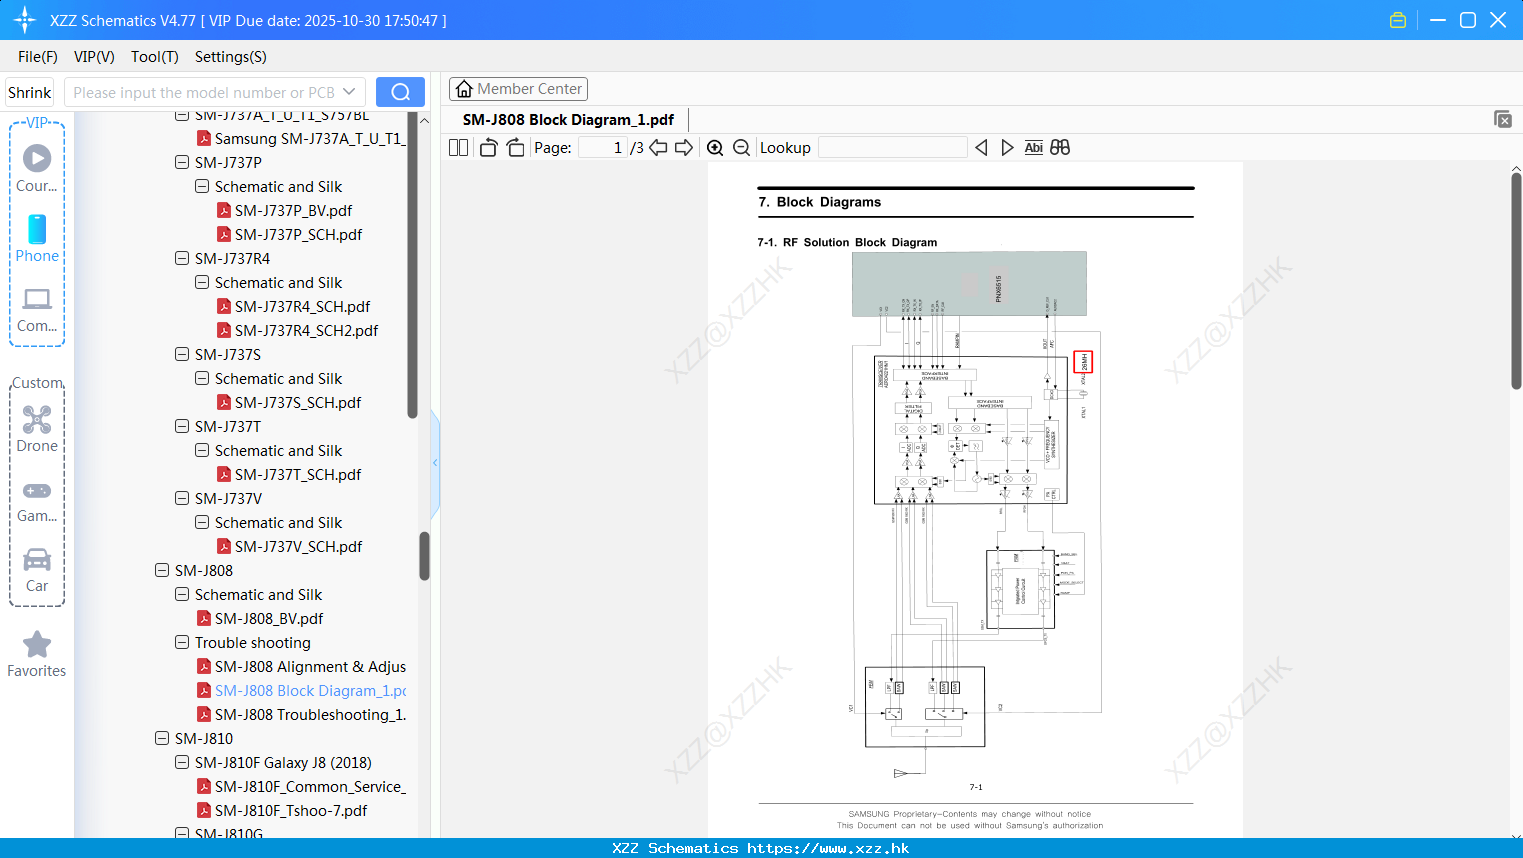The image size is (1523, 858).
Task: Collapse the Trouble shooting folder
Action: (182, 642)
